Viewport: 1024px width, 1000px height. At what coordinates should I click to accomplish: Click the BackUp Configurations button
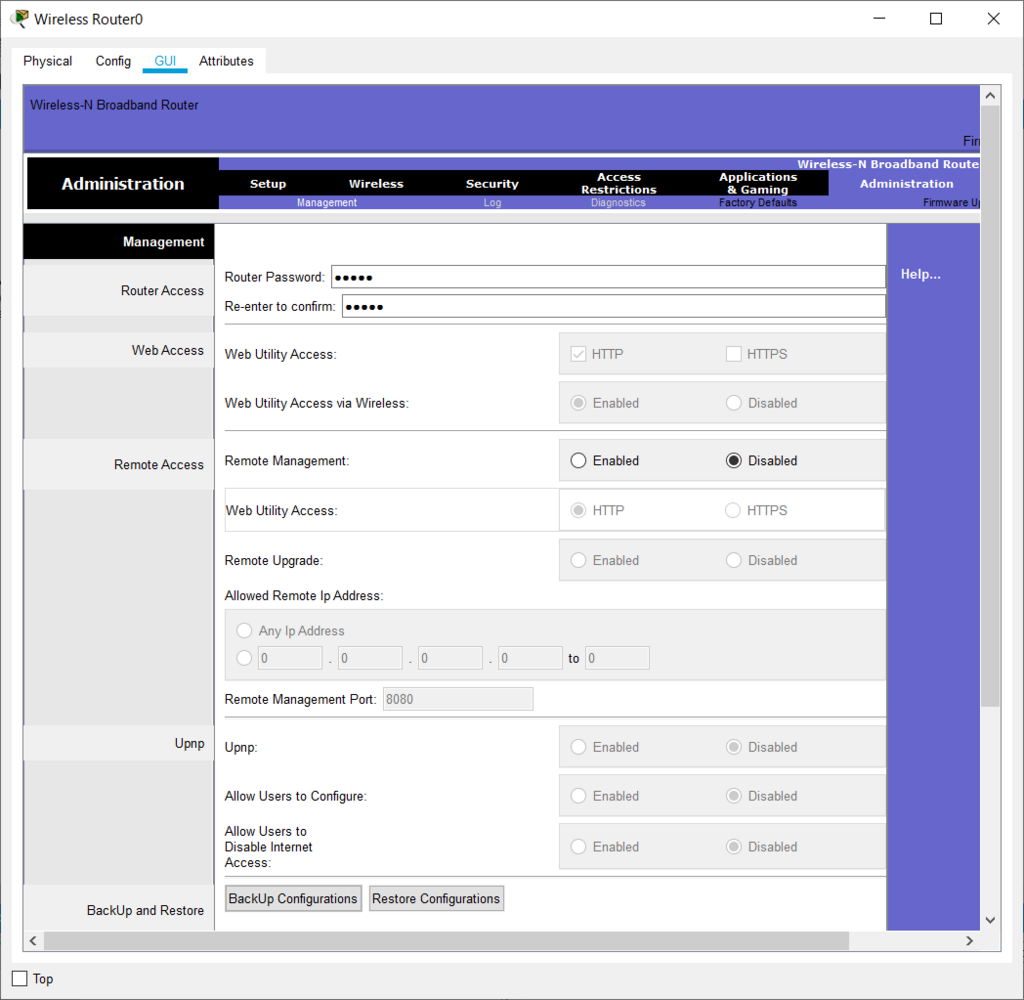click(293, 899)
